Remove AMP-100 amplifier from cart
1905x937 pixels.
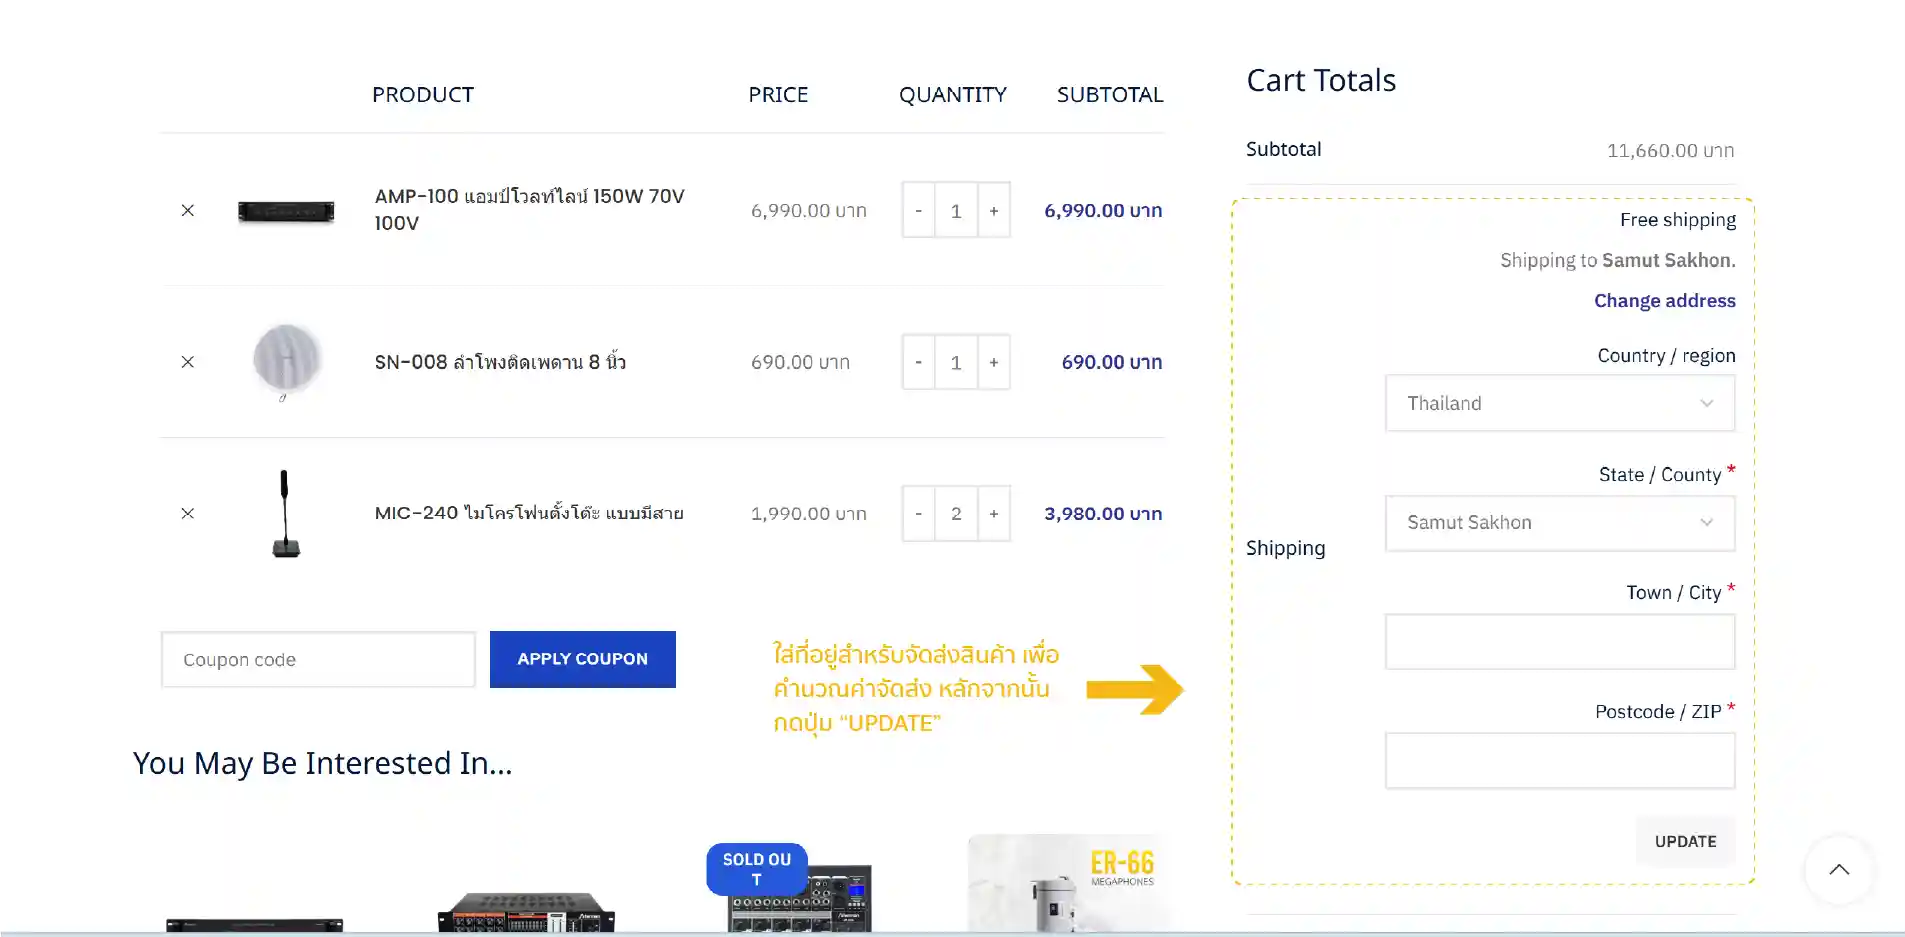[x=187, y=210]
